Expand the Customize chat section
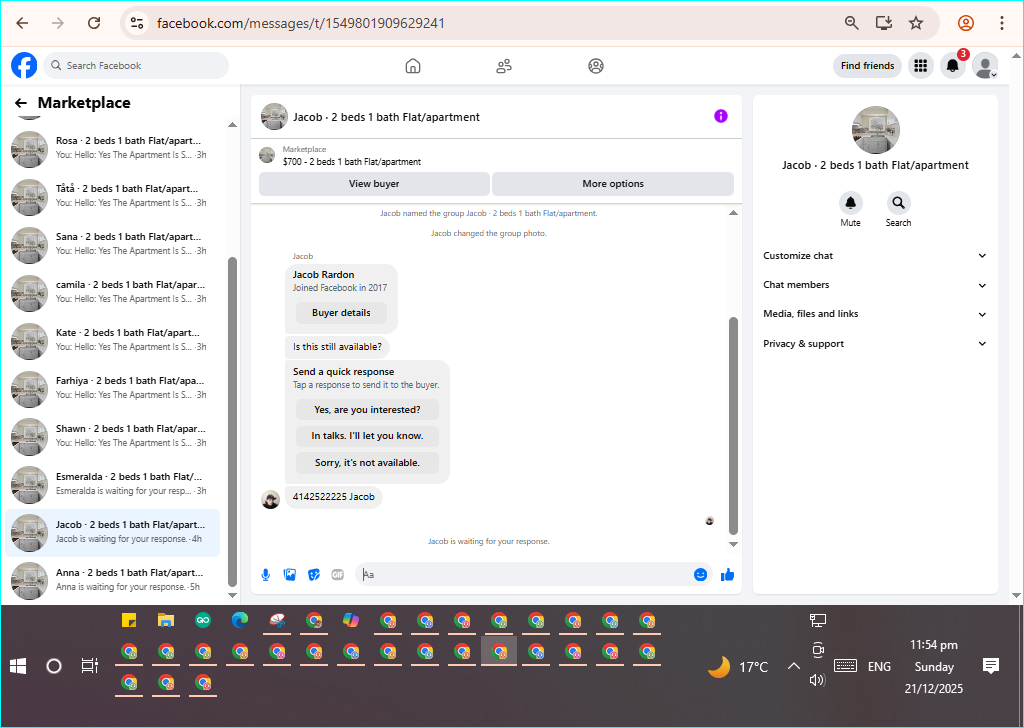Viewport: 1024px width, 728px height. pyautogui.click(x=875, y=256)
